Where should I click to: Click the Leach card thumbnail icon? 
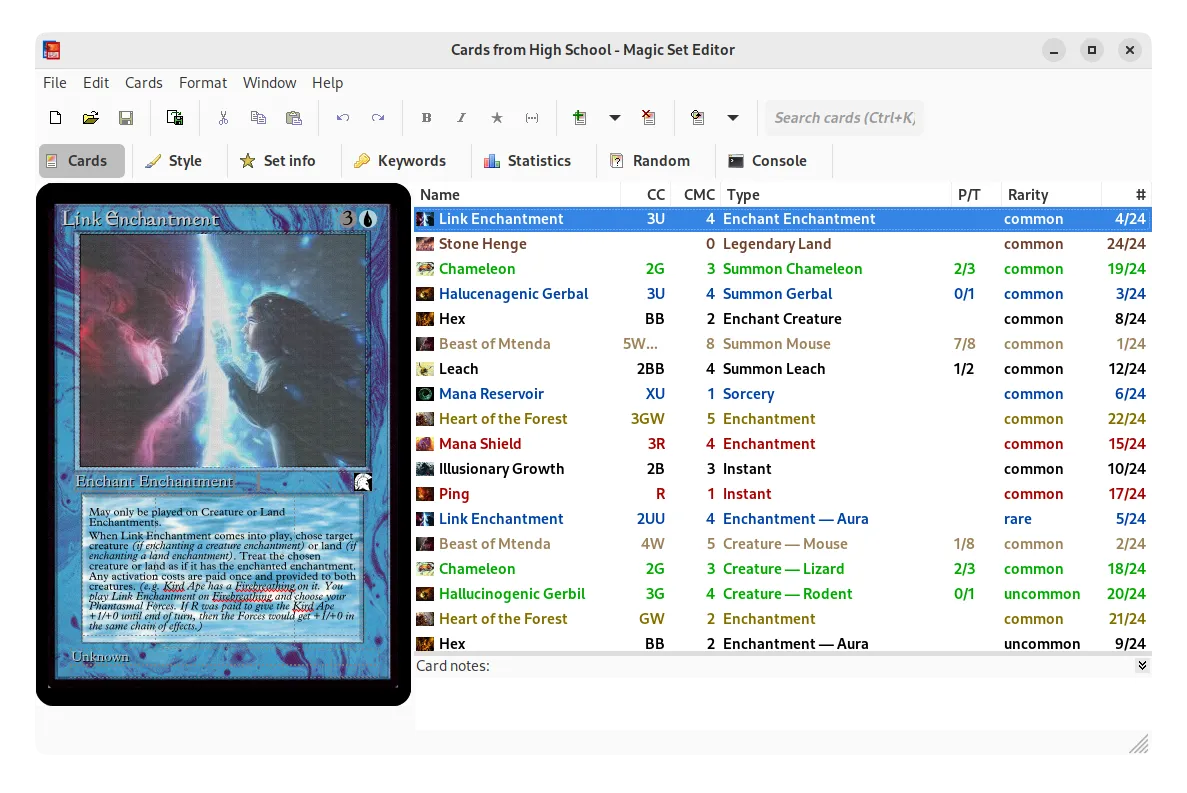click(x=425, y=369)
